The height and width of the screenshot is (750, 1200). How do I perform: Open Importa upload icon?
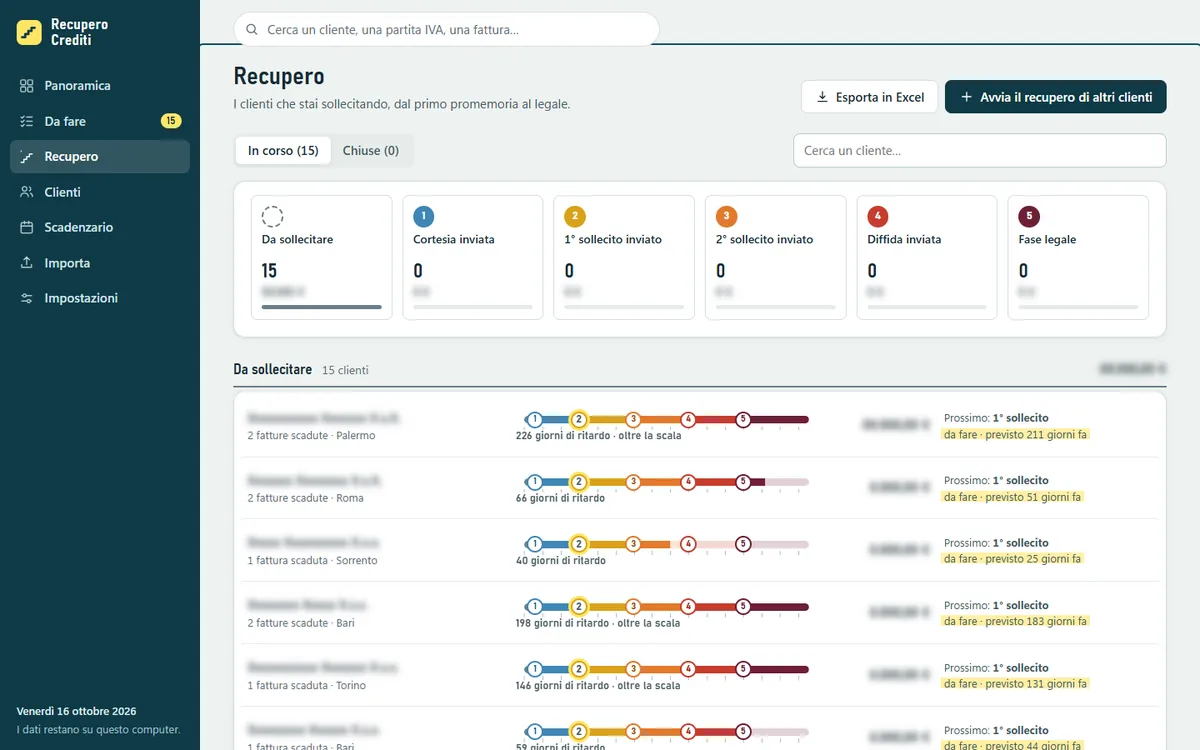pos(27,263)
